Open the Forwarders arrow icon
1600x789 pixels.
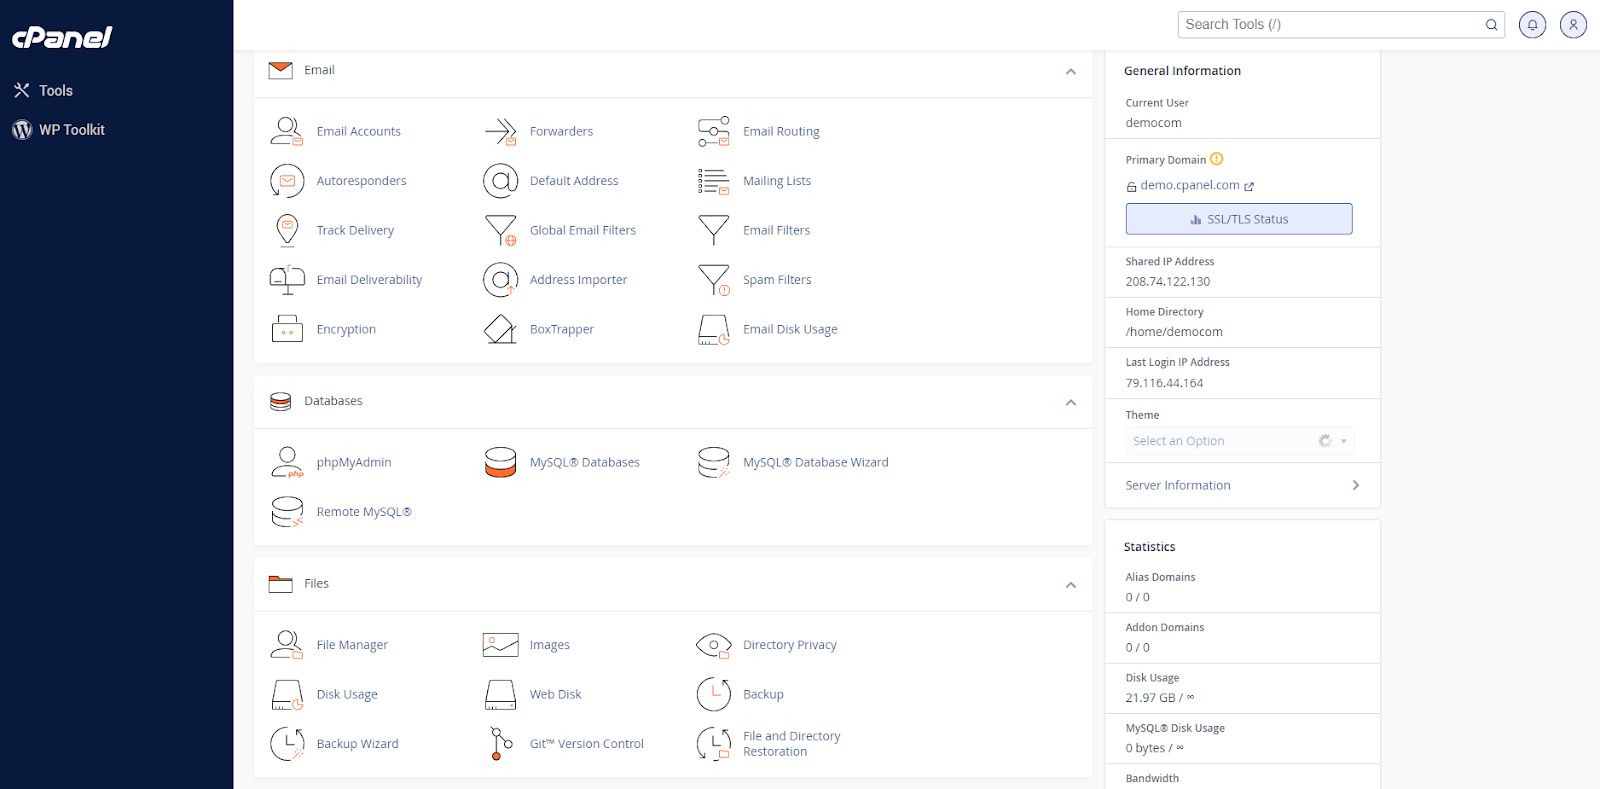point(500,131)
